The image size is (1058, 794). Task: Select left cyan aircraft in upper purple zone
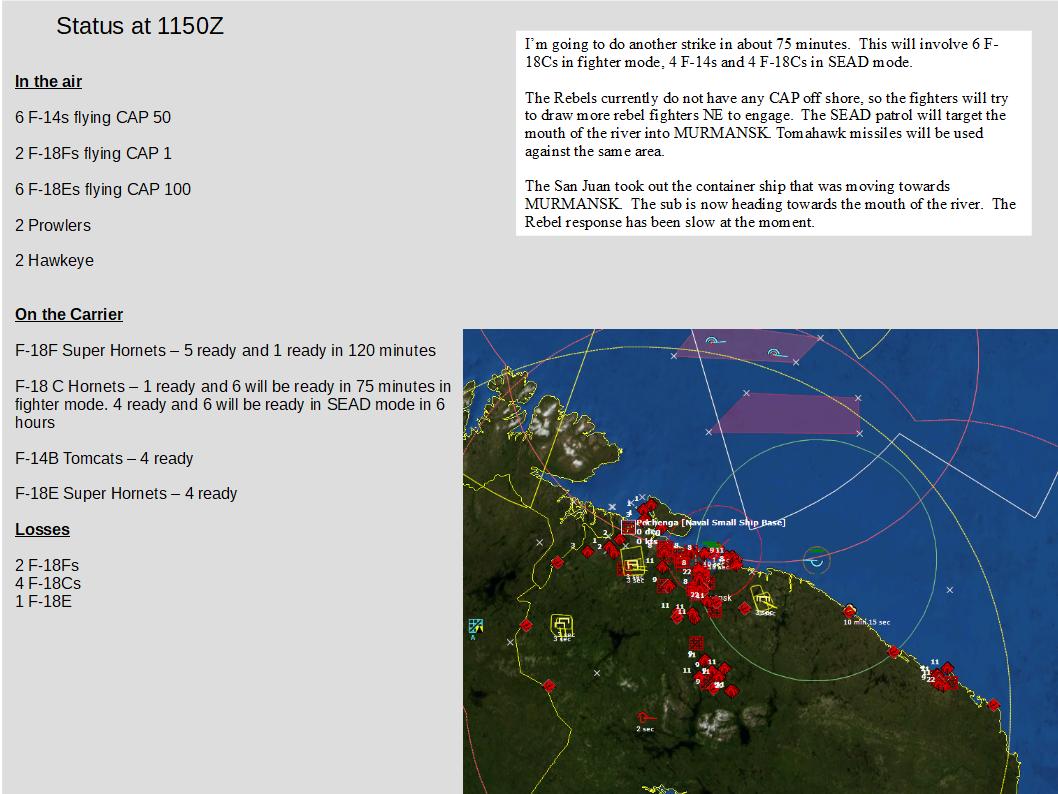[715, 341]
